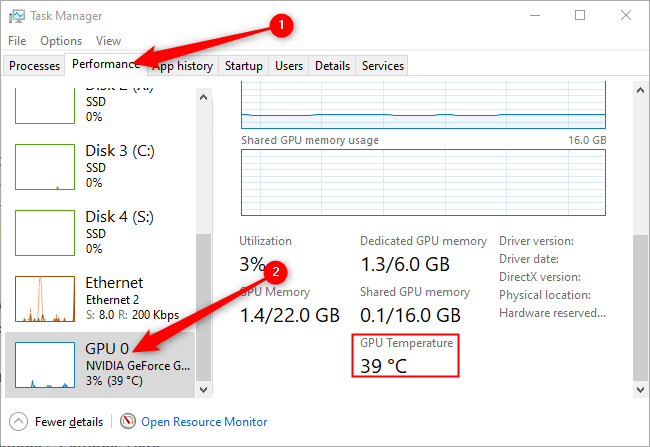Screen dimensions: 650x447
Task: Open the Options menu
Action: [x=61, y=41]
